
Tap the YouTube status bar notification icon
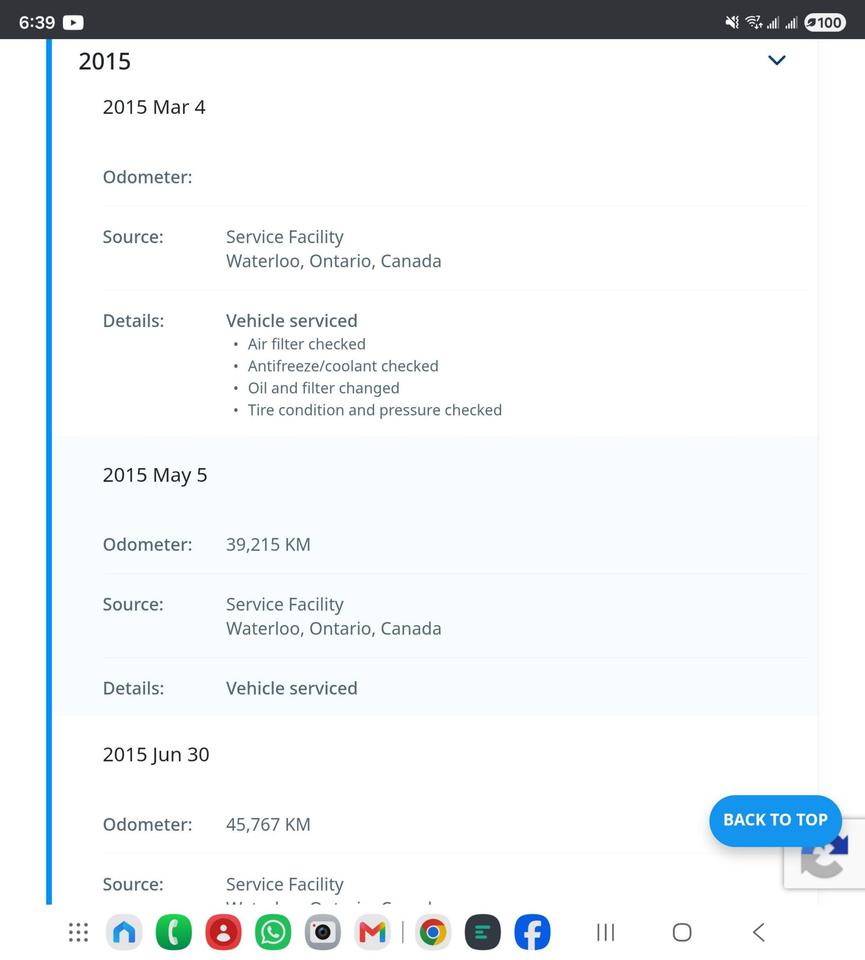coord(73,23)
